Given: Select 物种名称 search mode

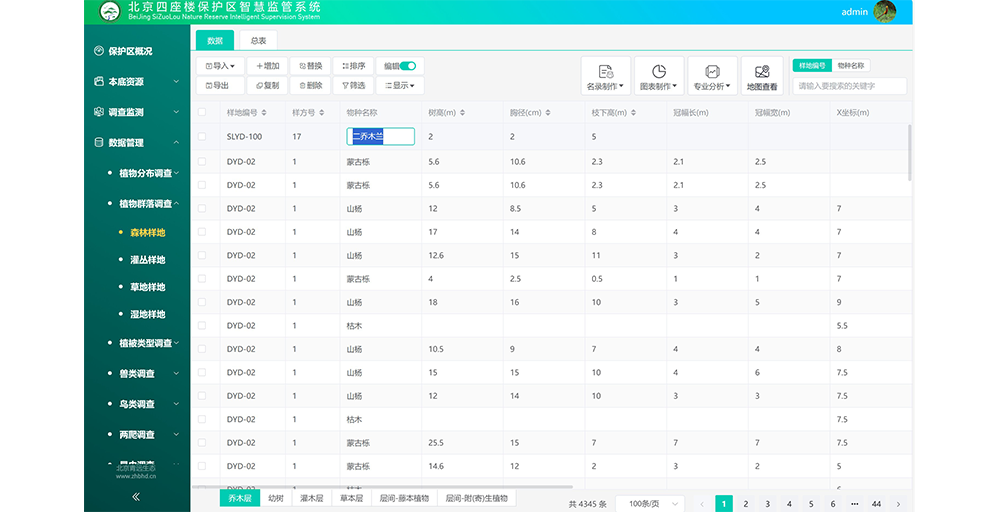Looking at the screenshot, I should (x=851, y=66).
